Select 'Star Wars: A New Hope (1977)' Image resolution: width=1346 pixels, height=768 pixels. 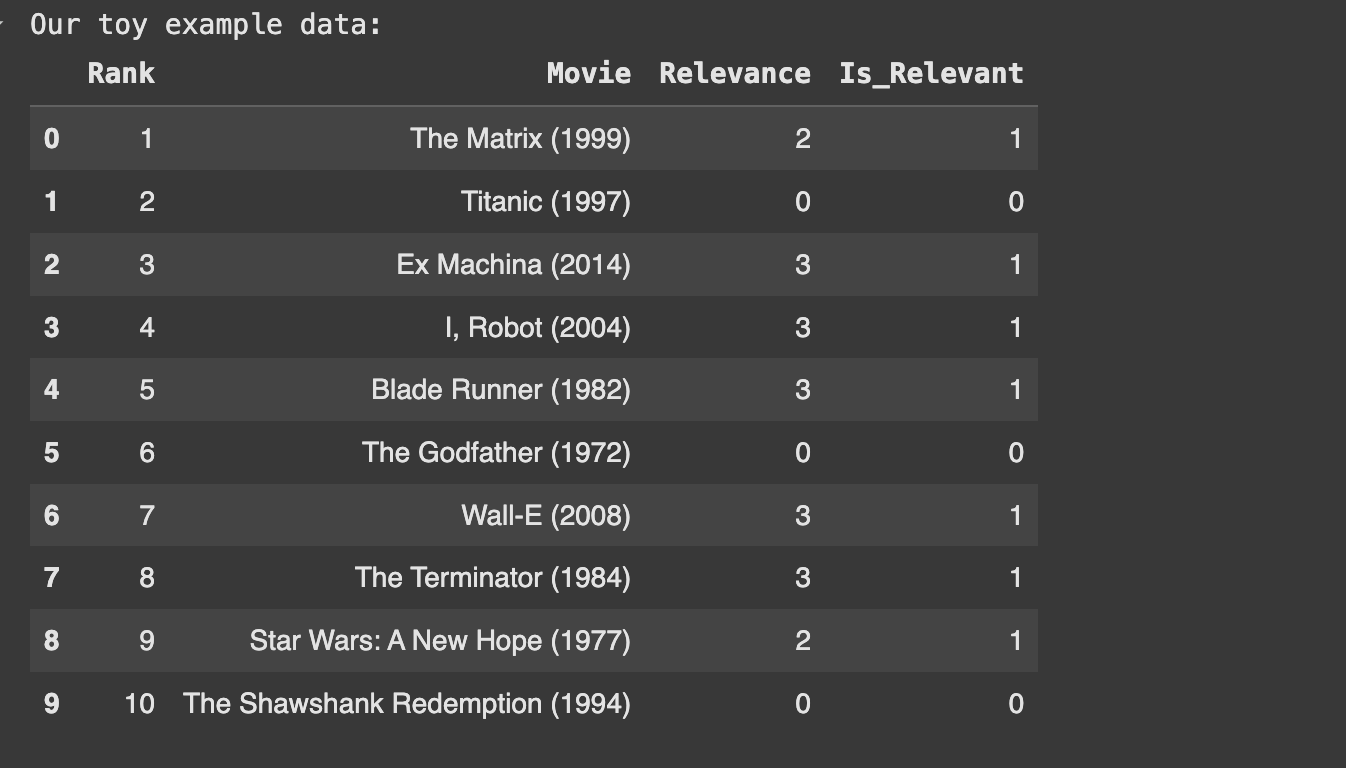[x=440, y=640]
